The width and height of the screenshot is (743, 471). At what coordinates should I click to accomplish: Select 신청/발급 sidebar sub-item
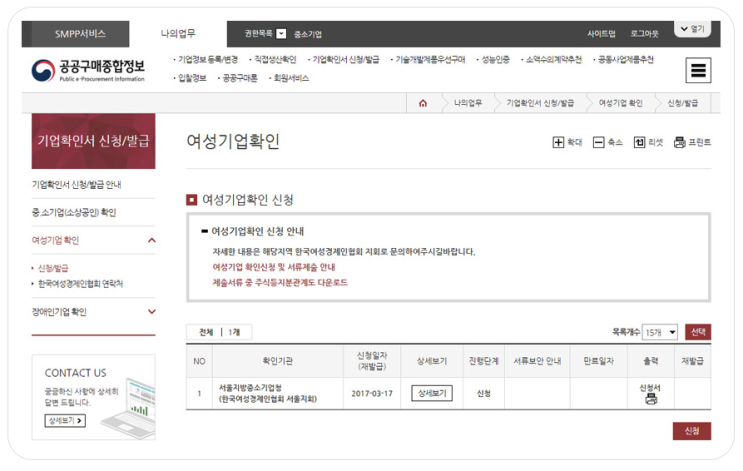(53, 268)
